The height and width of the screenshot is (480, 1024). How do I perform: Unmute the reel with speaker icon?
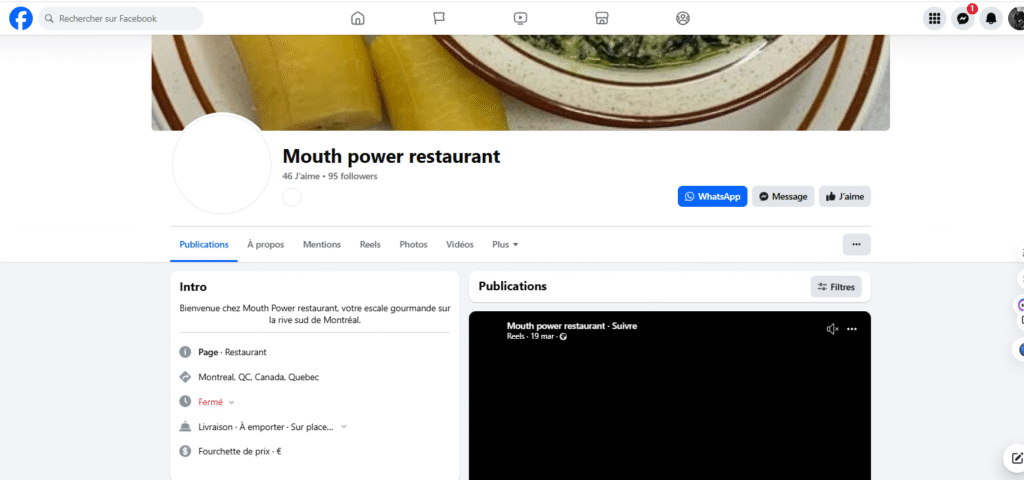pos(832,329)
